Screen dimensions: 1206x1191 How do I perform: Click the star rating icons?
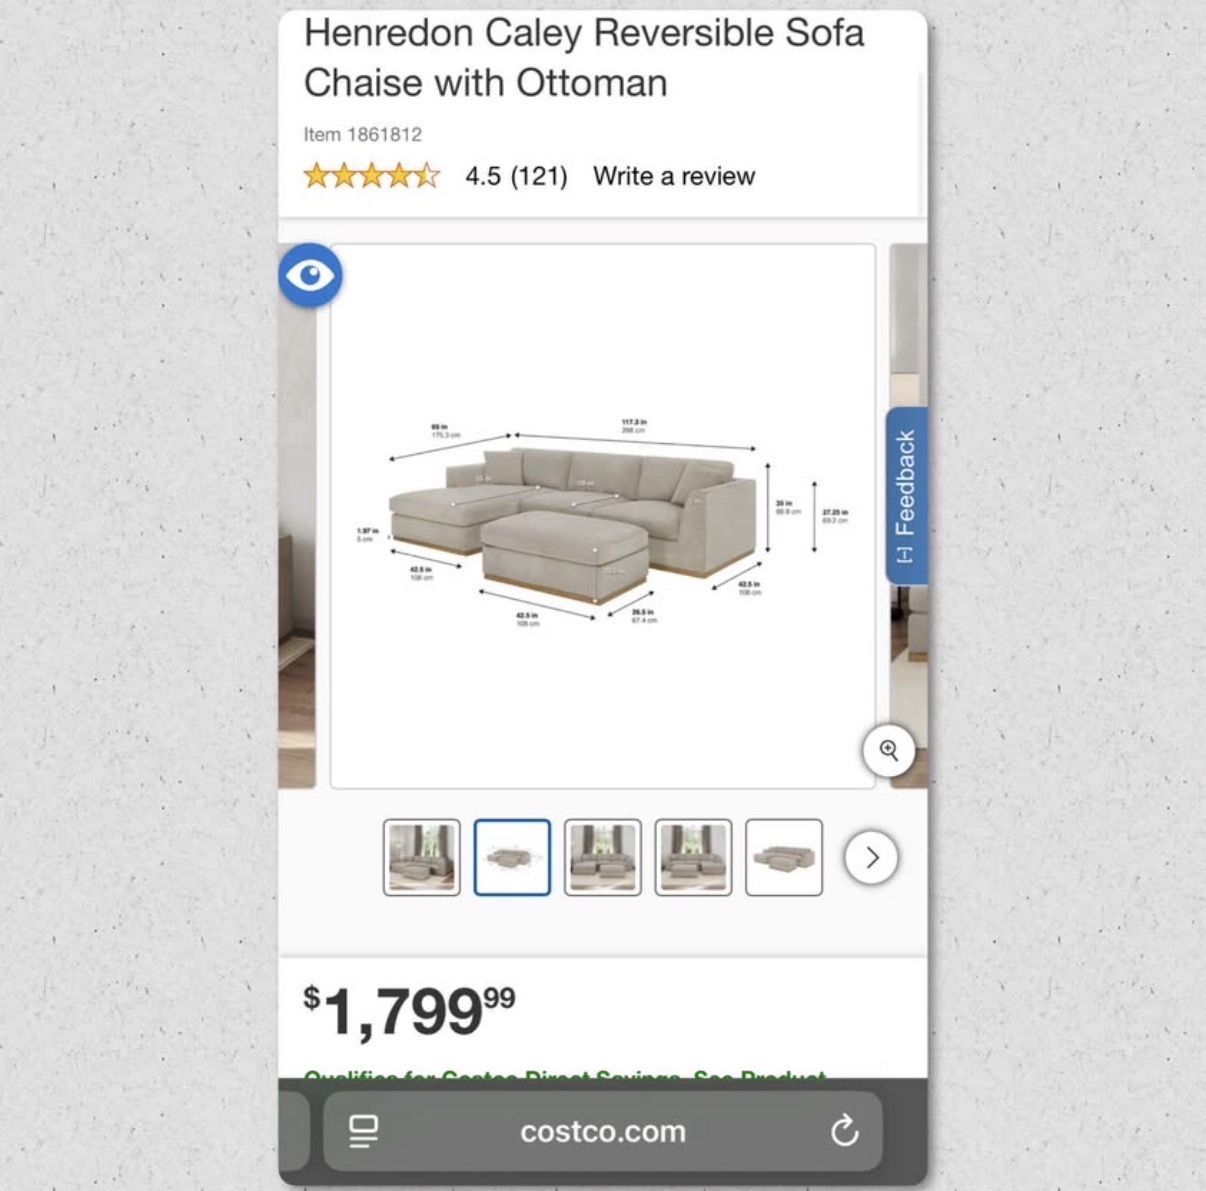372,176
